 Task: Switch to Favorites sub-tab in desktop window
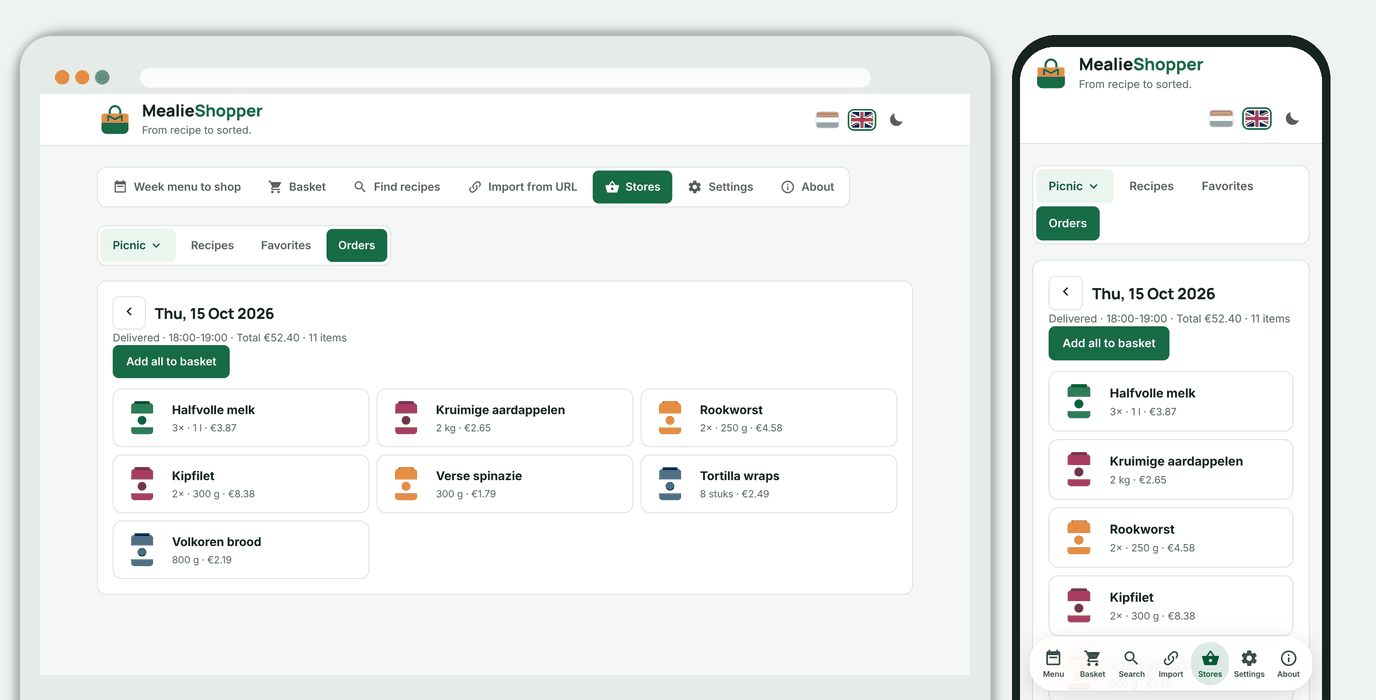286,245
